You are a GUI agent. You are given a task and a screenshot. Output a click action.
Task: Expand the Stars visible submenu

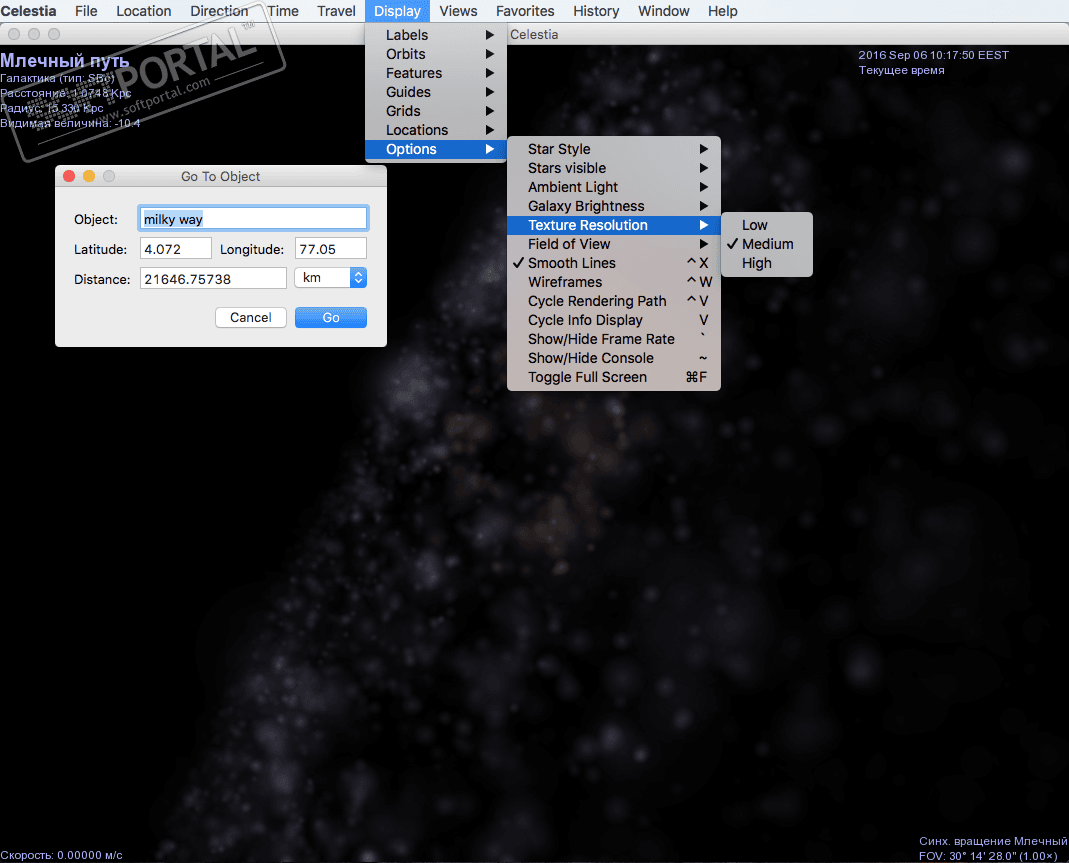coord(614,168)
